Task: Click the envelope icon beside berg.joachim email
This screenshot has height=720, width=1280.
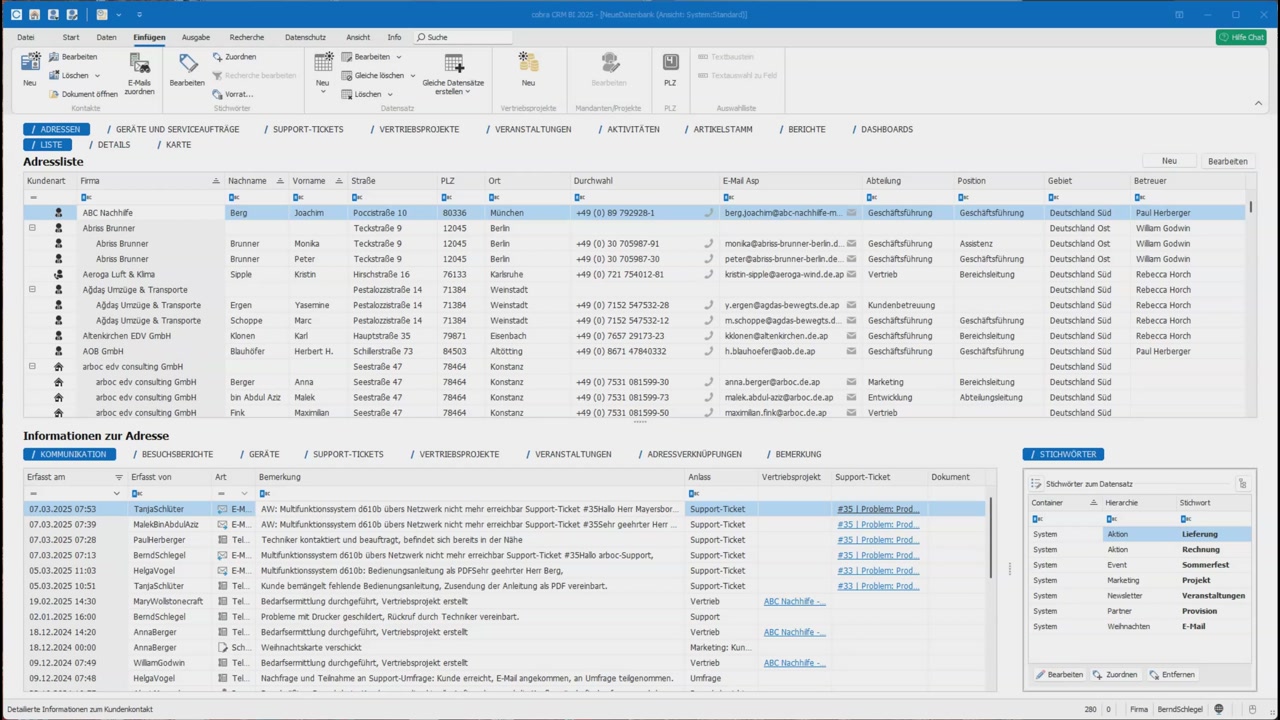Action: tap(852, 213)
